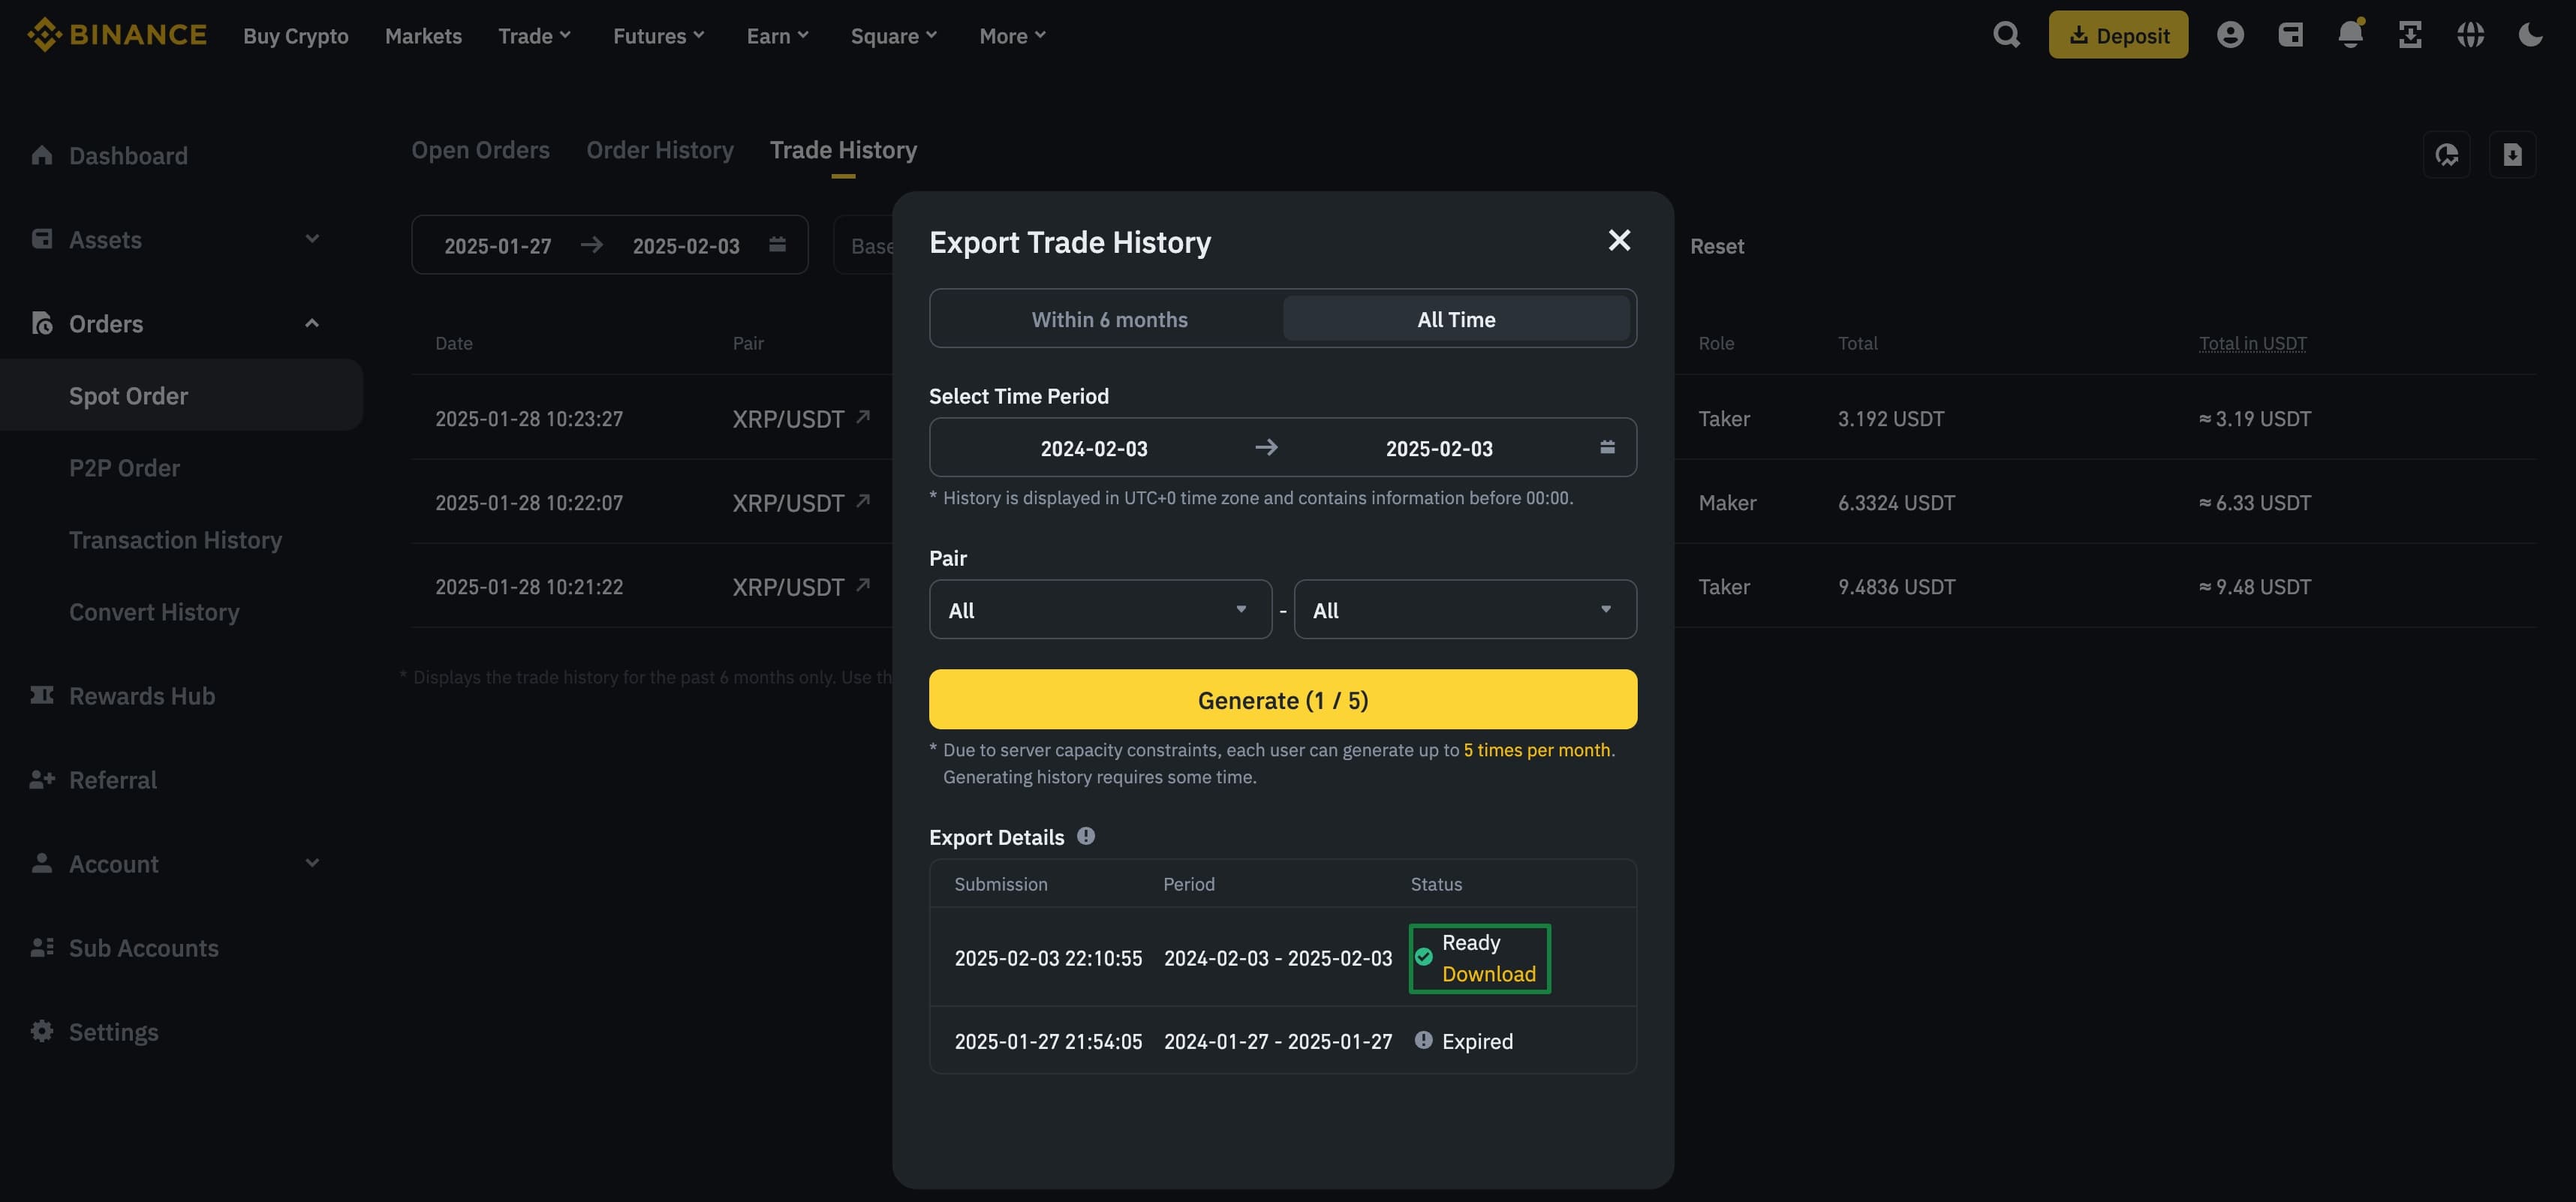This screenshot has height=1202, width=2576.
Task: Open the Trade dropdown menu
Action: point(535,36)
